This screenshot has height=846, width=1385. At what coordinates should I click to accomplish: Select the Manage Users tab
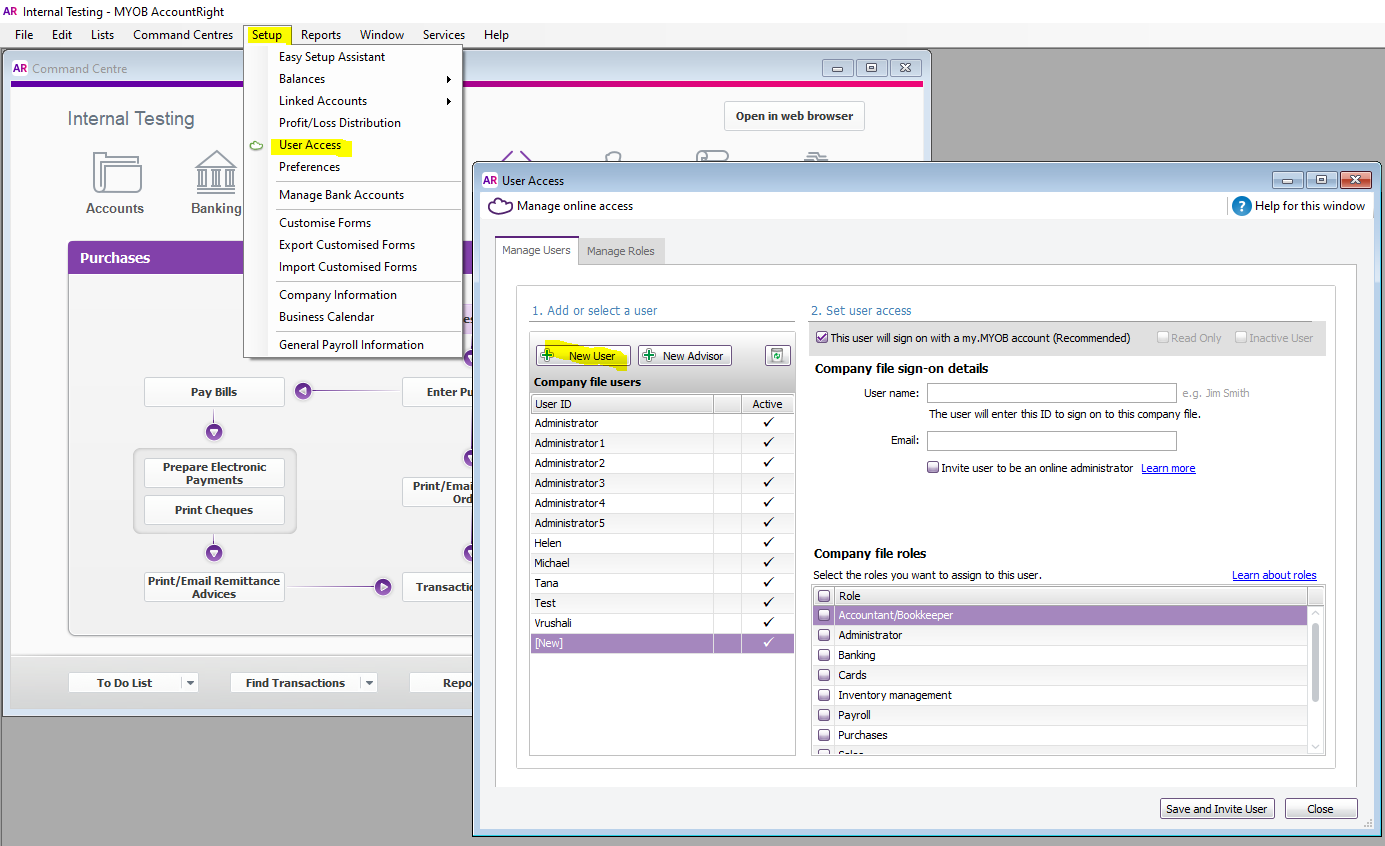click(536, 250)
